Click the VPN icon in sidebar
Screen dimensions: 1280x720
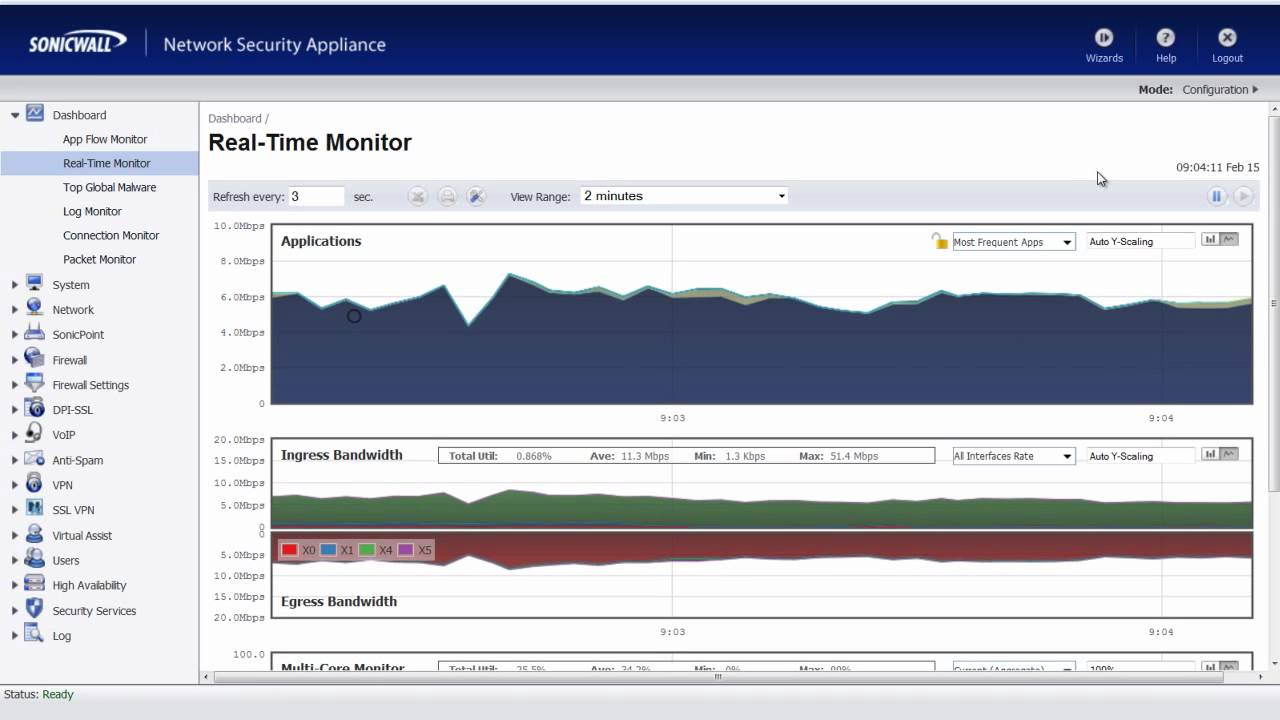pos(35,484)
